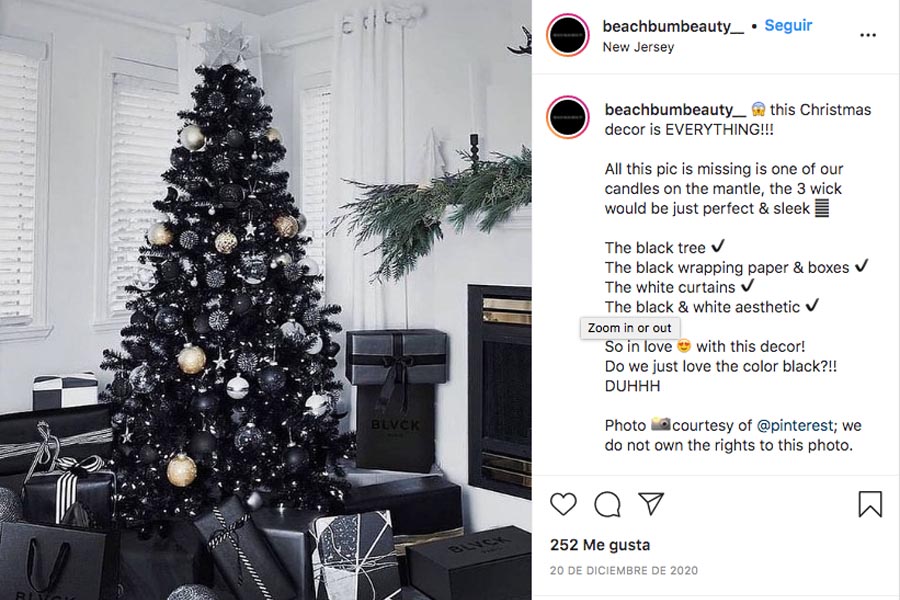View who liked via 252 Me gusta
Screen dimensions: 900x600
pyautogui.click(x=600, y=545)
